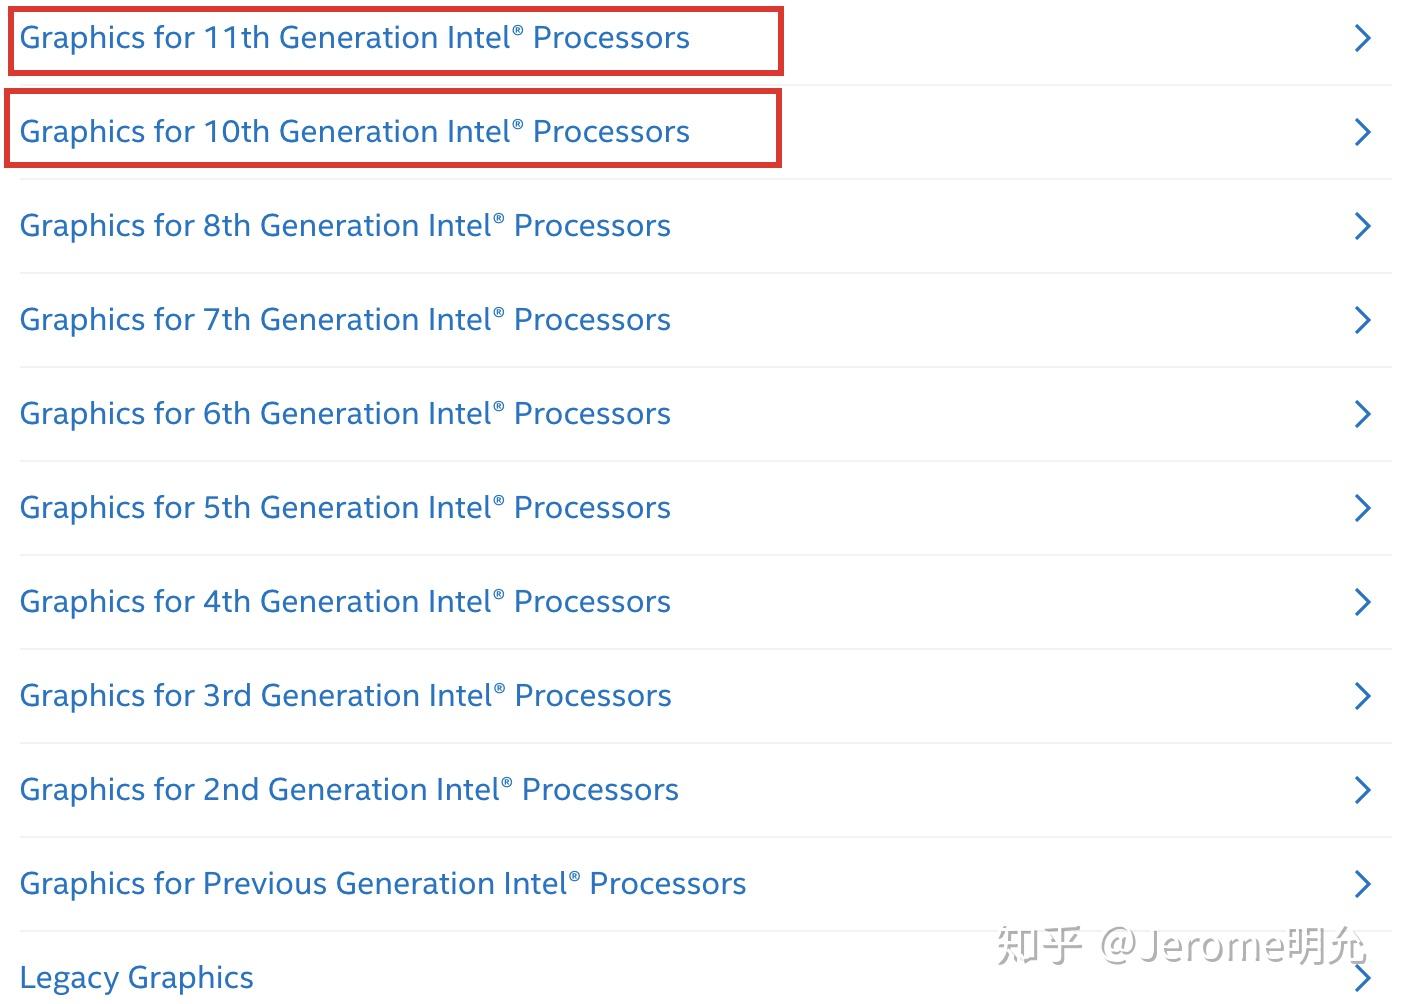Open Graphics for Previous Generation Intel Processors
This screenshot has width=1402, height=1004.
pyautogui.click(x=382, y=884)
